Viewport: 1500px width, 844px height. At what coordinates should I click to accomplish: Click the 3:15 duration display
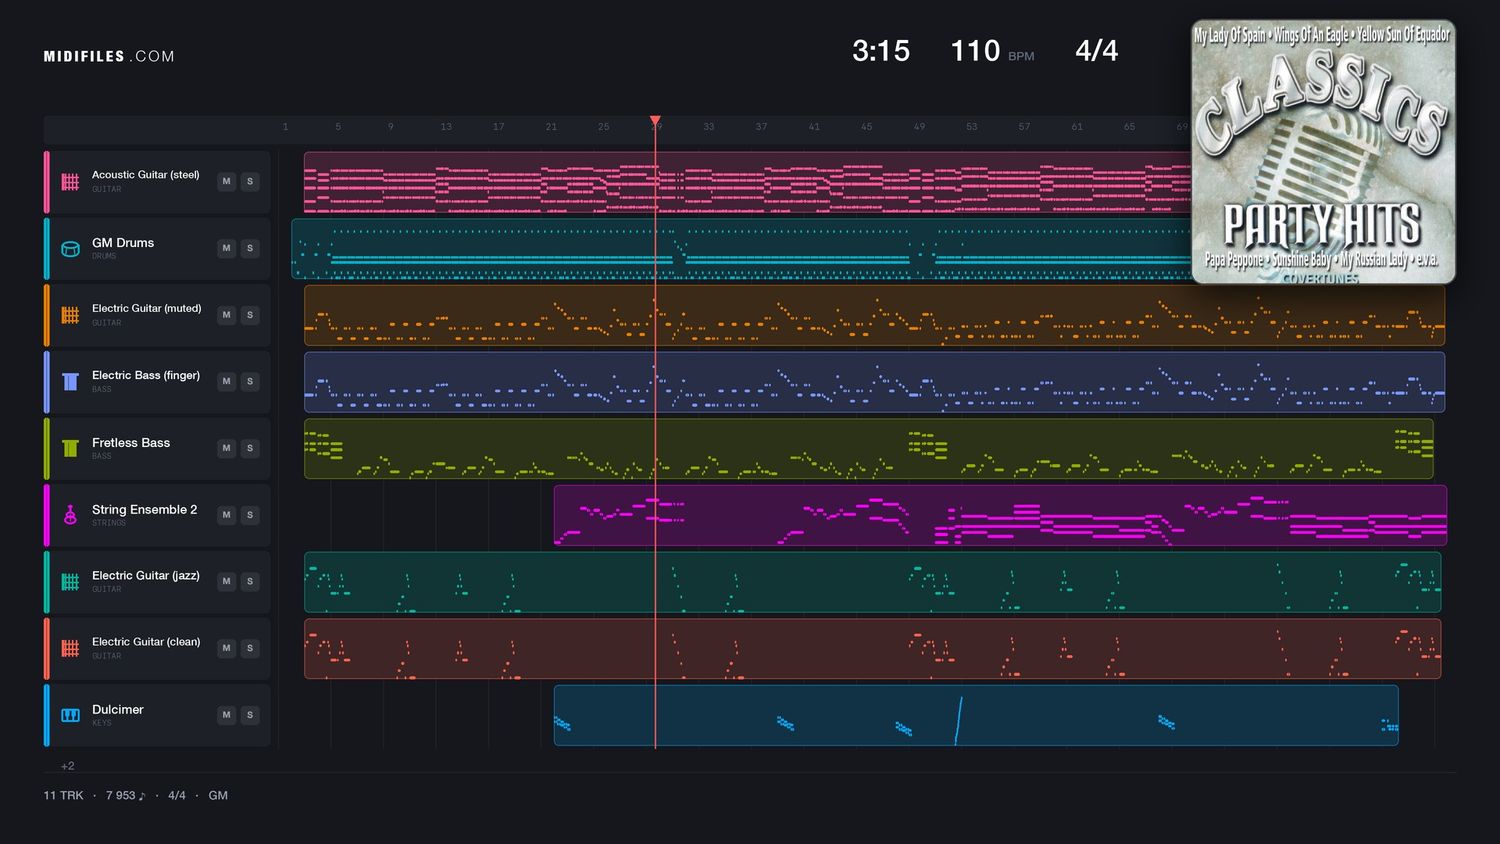881,51
